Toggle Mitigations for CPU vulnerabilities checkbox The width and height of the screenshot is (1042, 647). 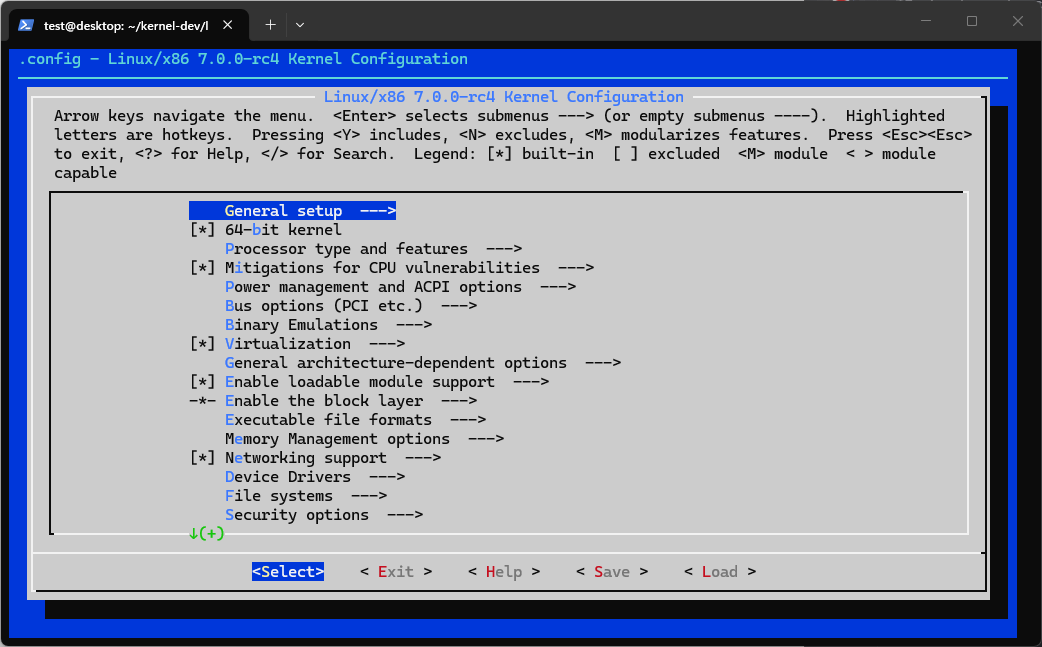click(x=203, y=268)
